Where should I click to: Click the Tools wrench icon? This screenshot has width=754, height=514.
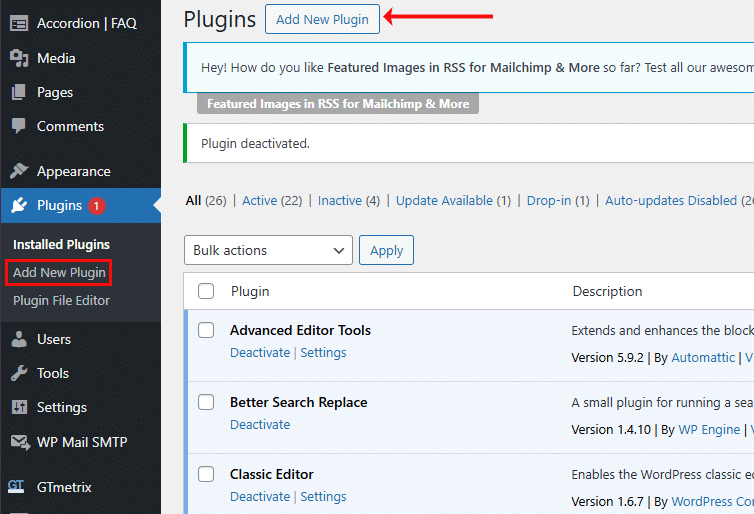[18, 373]
